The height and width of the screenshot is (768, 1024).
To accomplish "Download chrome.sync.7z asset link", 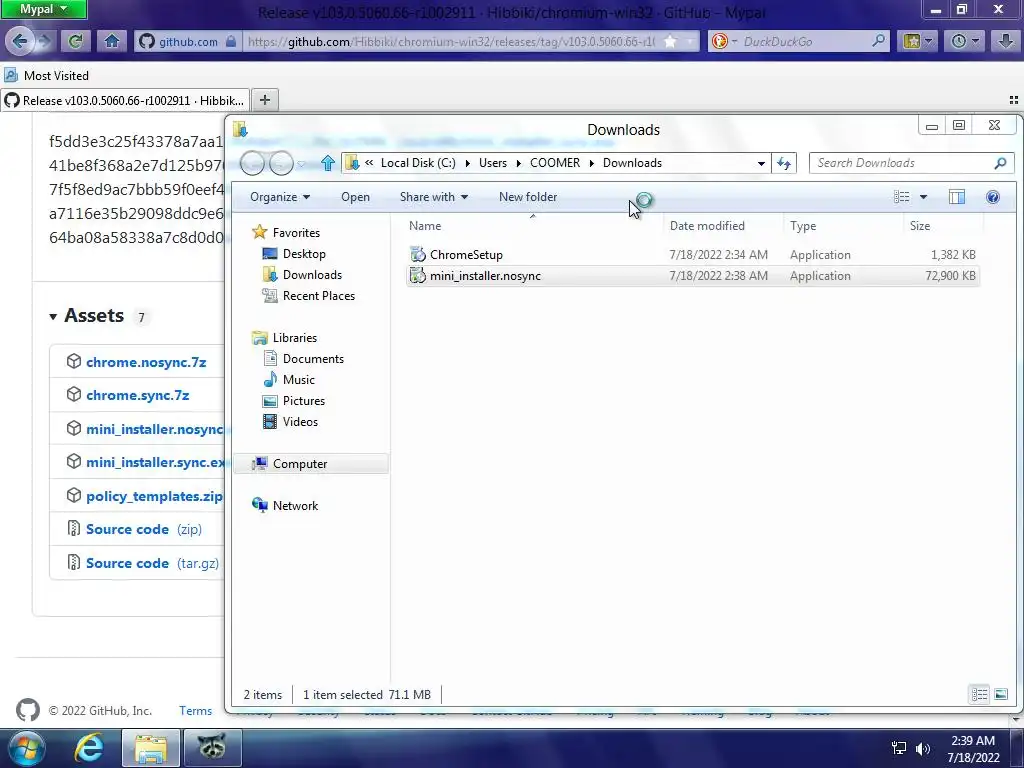I will tap(138, 395).
